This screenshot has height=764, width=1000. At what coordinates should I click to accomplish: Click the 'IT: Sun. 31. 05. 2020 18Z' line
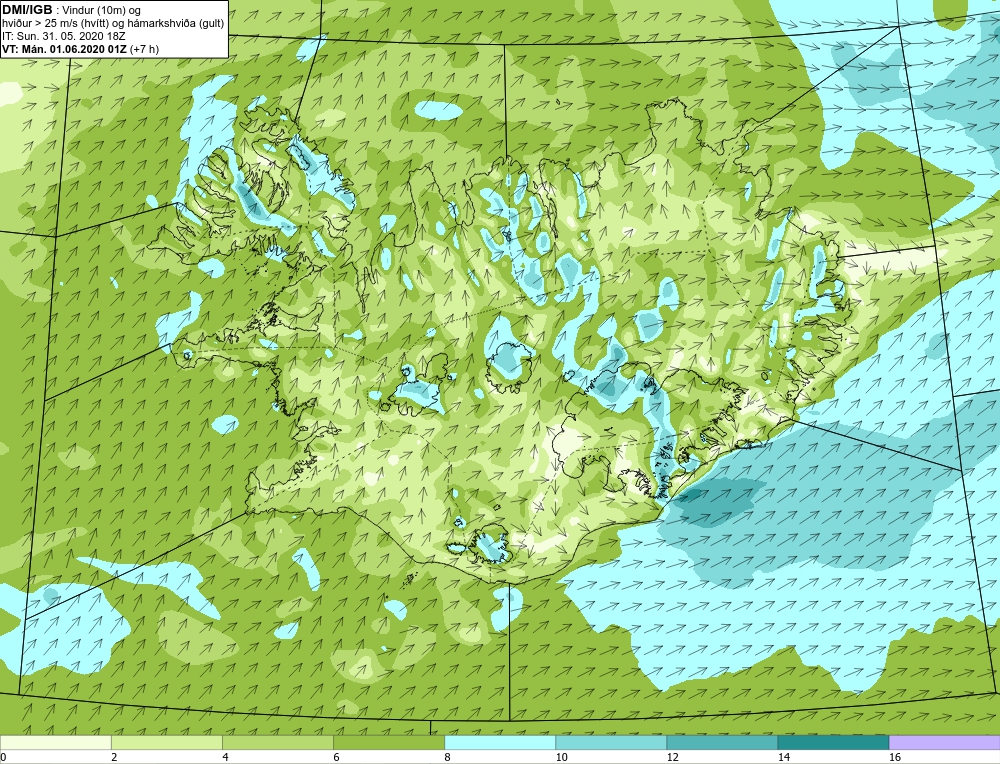click(x=63, y=36)
